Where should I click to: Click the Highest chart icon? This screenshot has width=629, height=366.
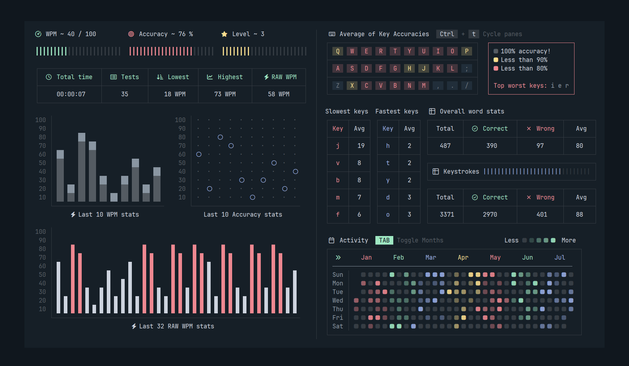click(210, 77)
